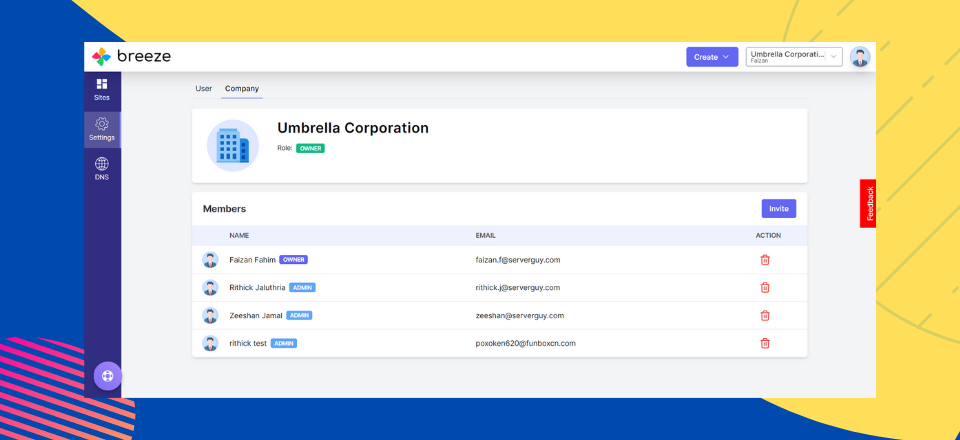Click Rithick Jaluthria's avatar
This screenshot has height=440, width=960.
click(210, 288)
